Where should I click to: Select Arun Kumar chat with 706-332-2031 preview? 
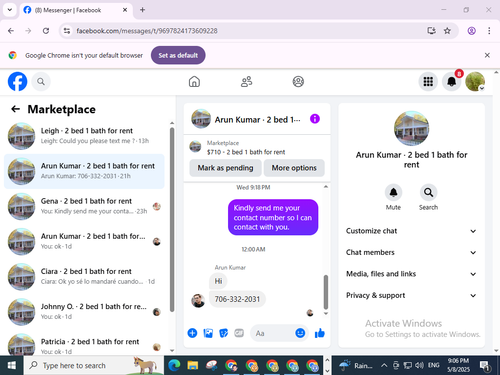point(84,171)
